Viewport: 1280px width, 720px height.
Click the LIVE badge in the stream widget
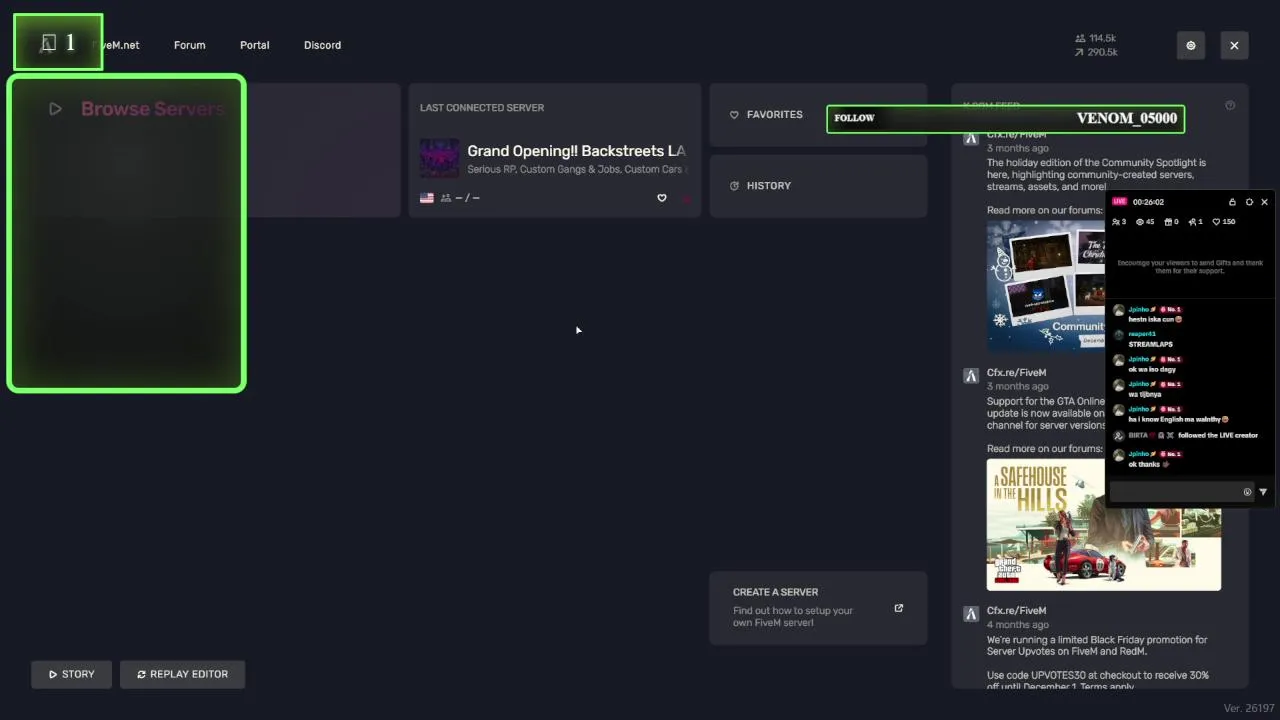1119,202
